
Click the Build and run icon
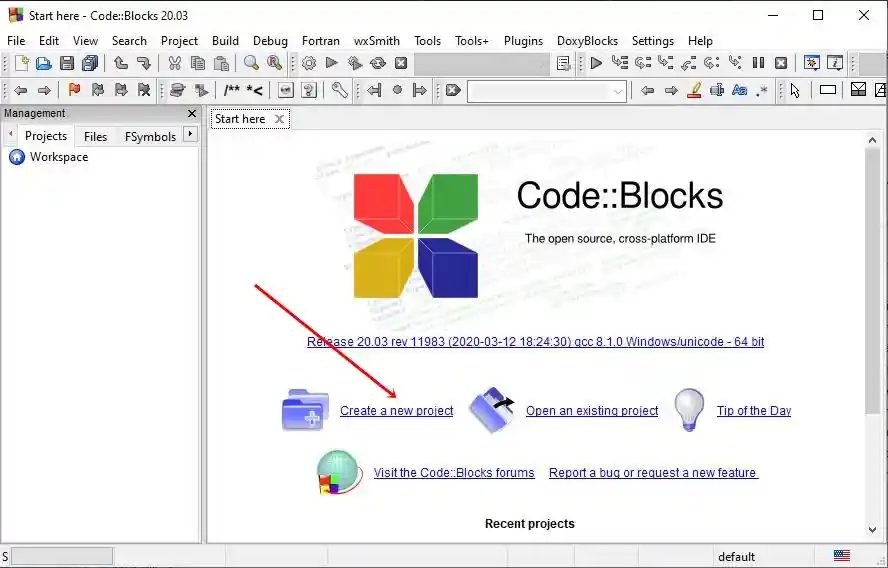point(355,63)
